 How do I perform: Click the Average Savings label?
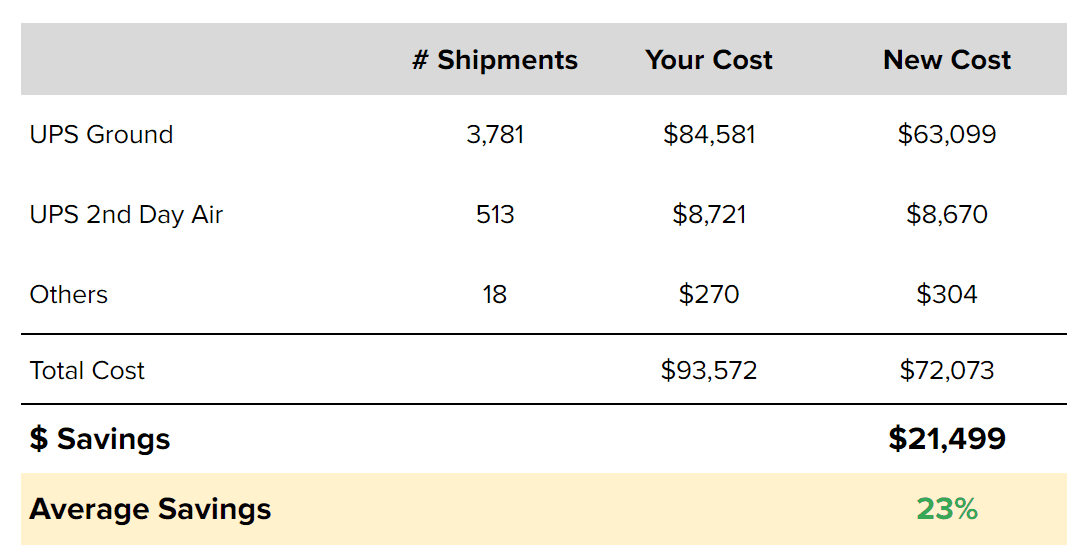(x=150, y=509)
